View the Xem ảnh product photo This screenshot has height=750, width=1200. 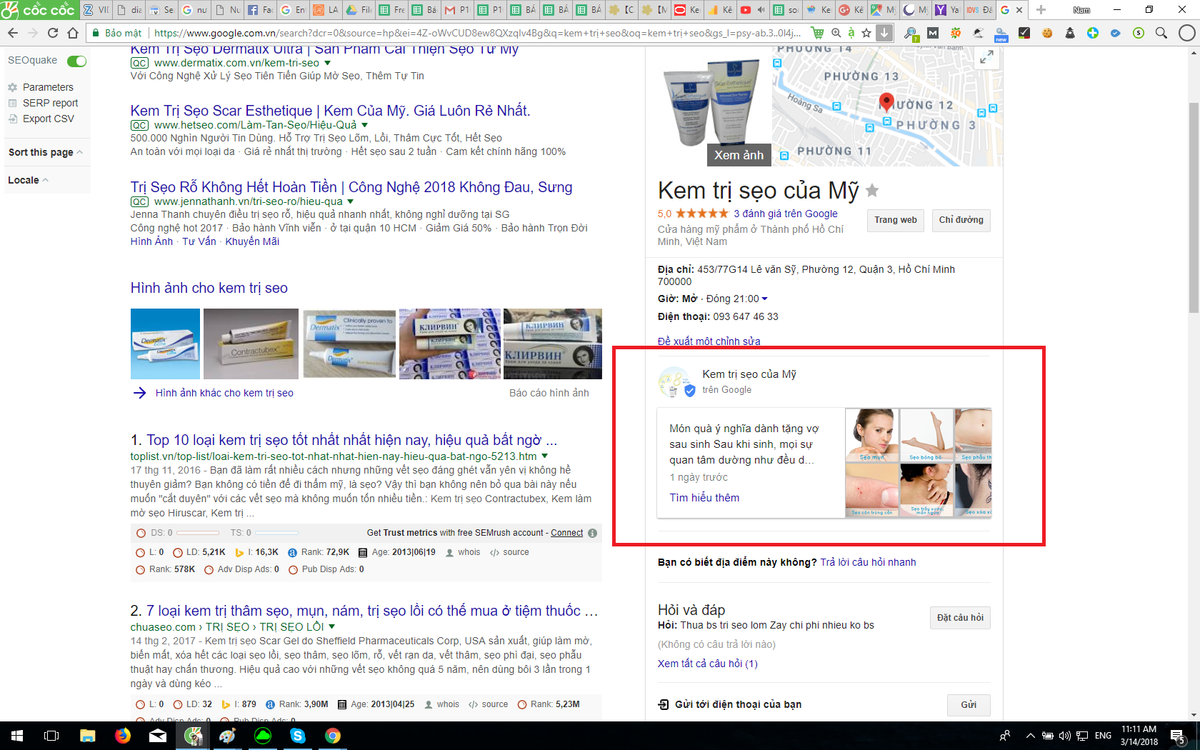pyautogui.click(x=739, y=155)
